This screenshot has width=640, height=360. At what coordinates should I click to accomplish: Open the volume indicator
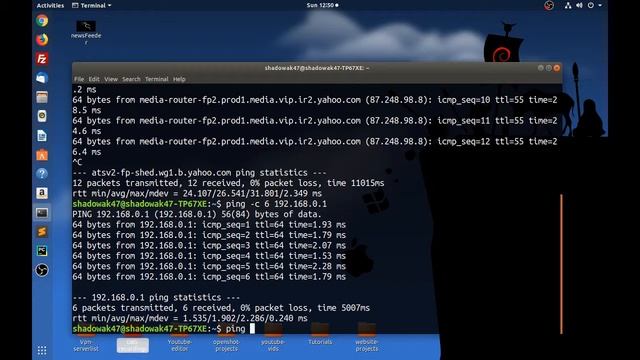click(579, 5)
